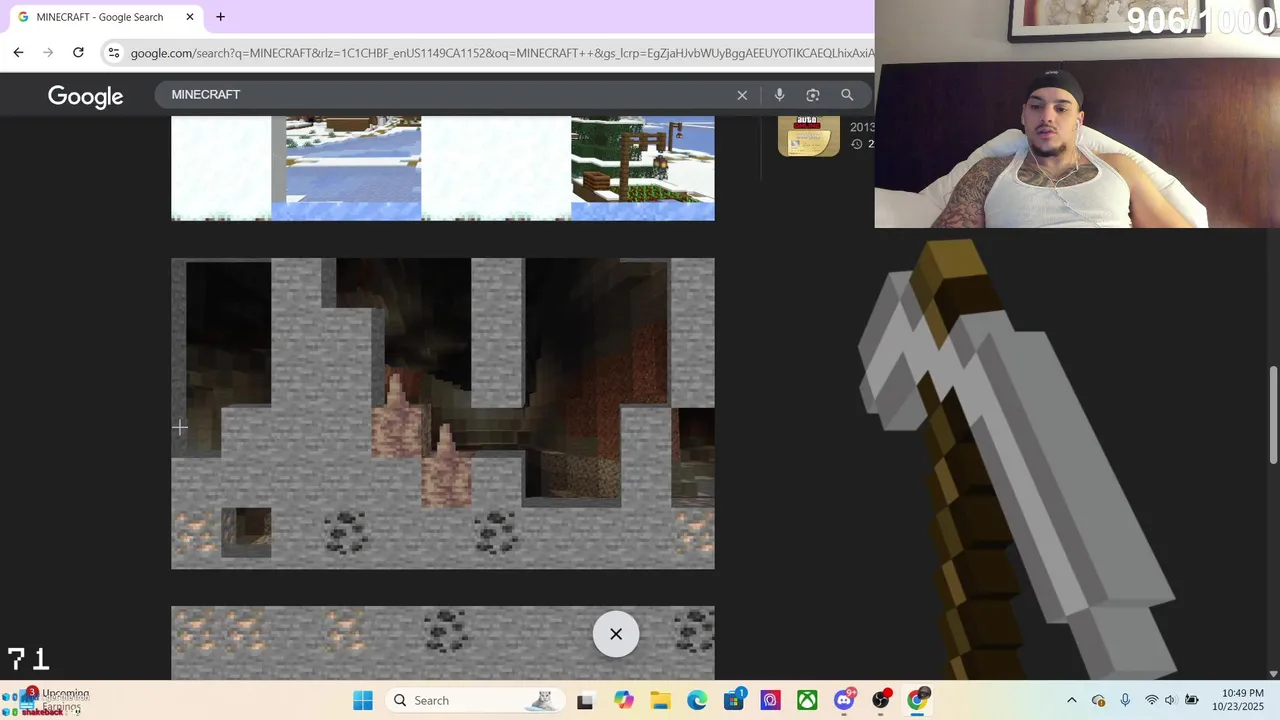
Task: Open Microsoft Store from the taskbar
Action: tap(734, 700)
